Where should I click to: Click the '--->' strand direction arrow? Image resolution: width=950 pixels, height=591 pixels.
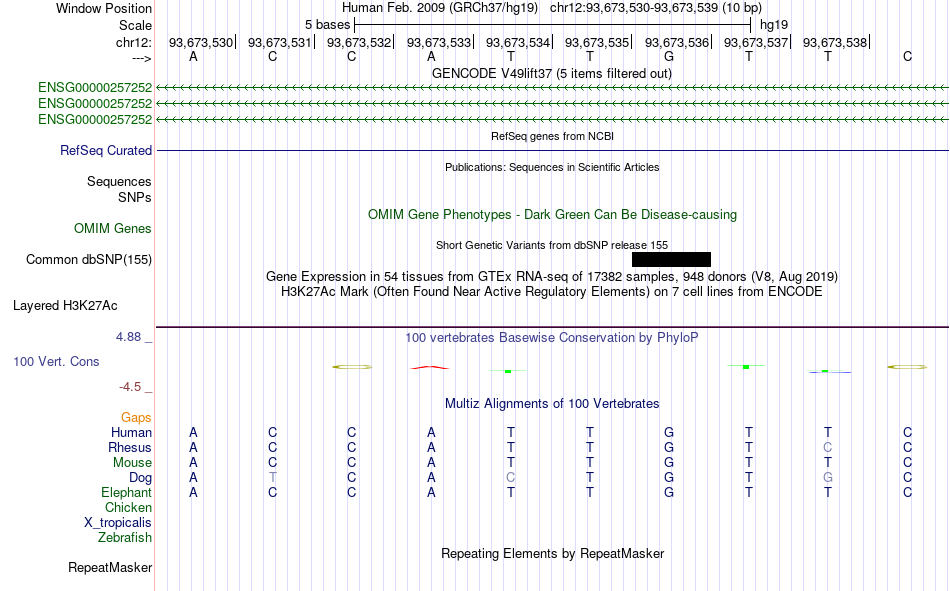[x=142, y=58]
